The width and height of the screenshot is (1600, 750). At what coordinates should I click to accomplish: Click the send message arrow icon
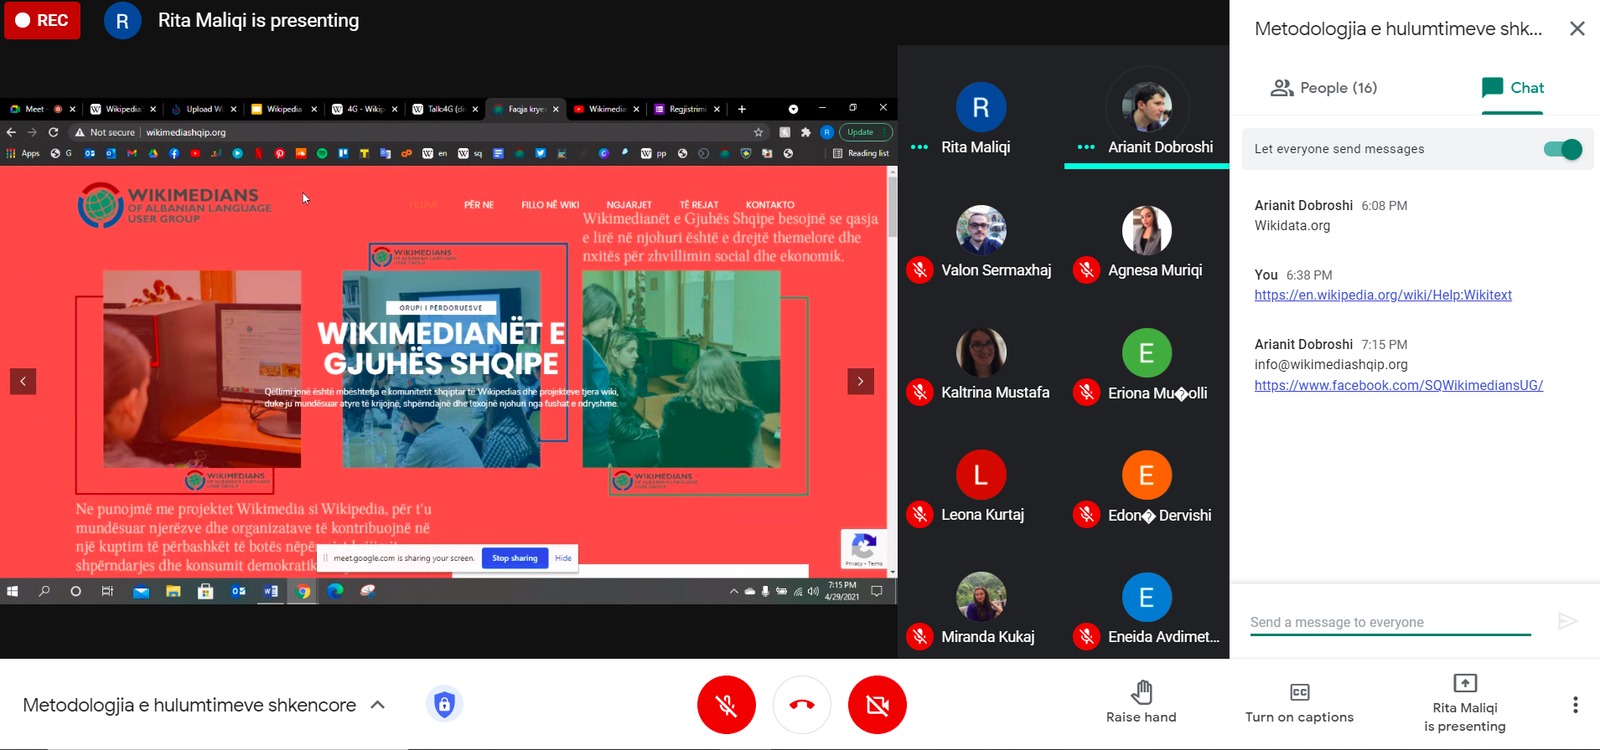pos(1567,622)
